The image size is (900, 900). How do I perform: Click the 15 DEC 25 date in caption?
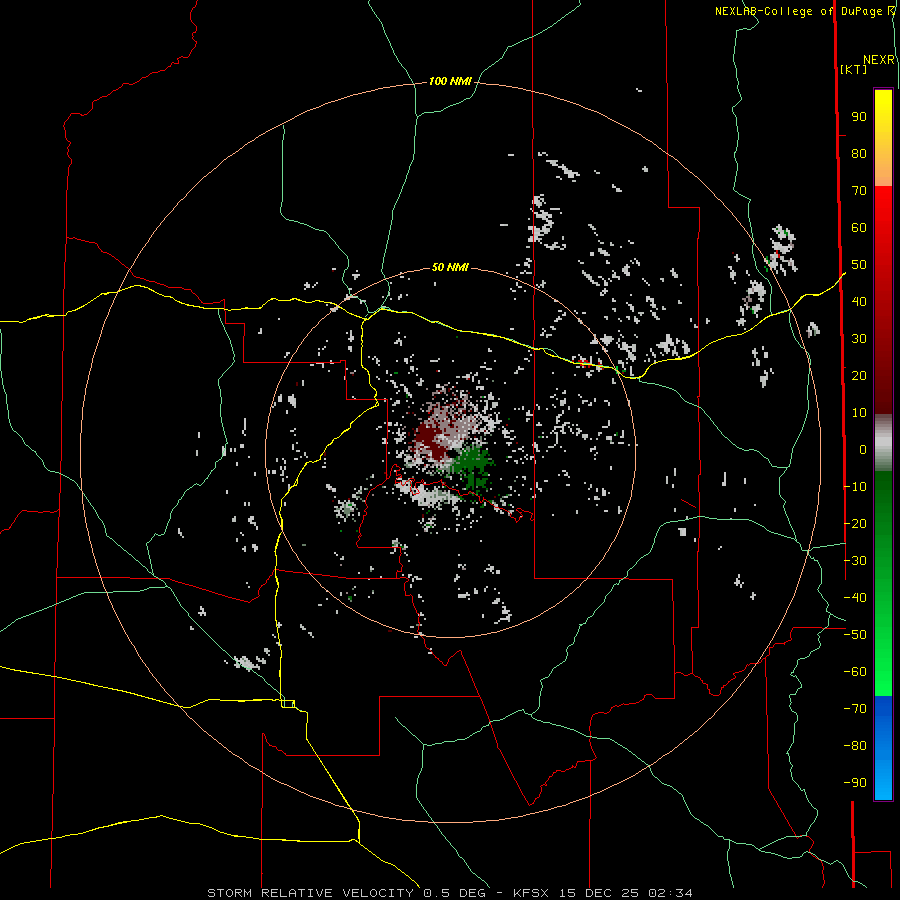(599, 893)
